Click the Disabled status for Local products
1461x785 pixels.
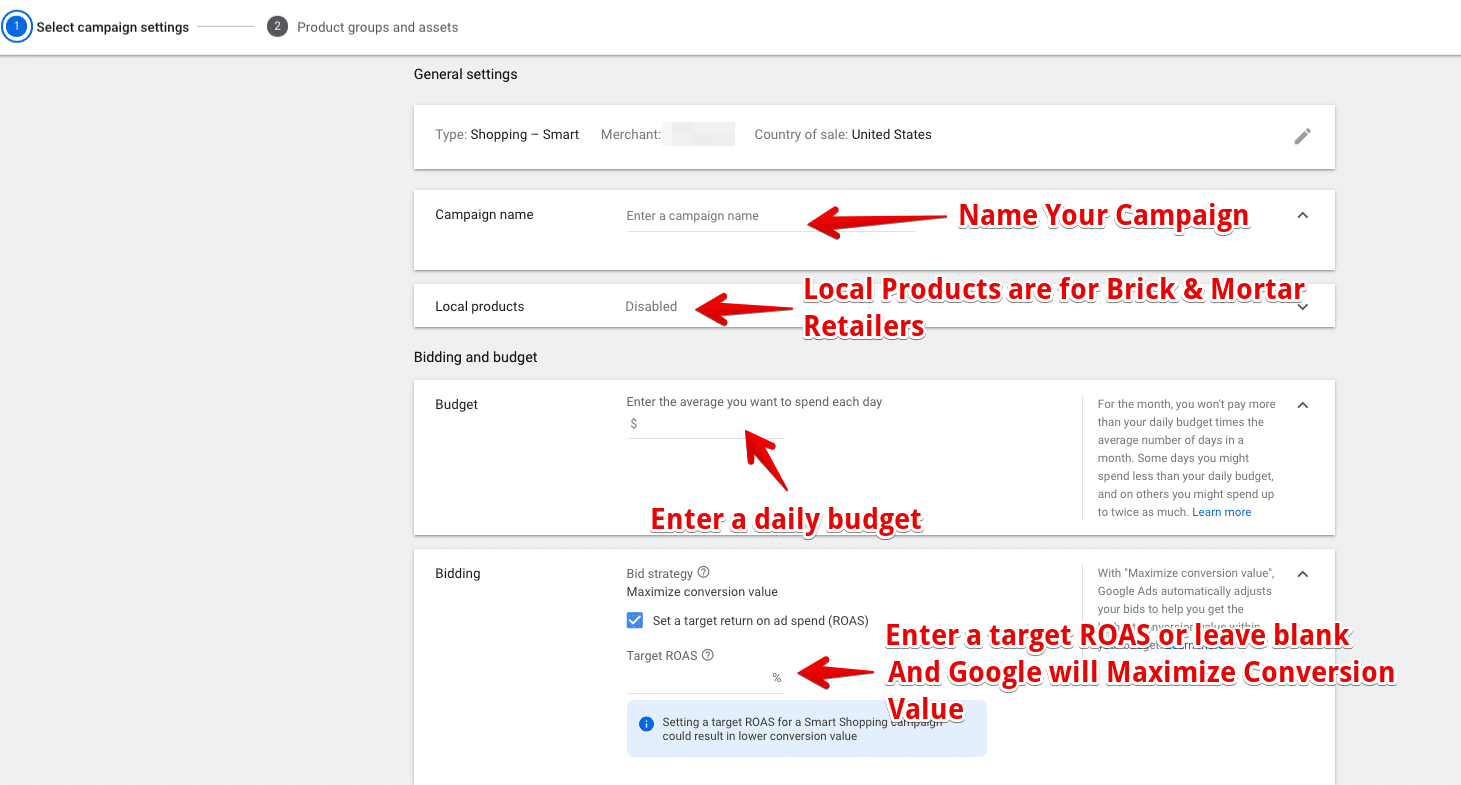tap(651, 307)
